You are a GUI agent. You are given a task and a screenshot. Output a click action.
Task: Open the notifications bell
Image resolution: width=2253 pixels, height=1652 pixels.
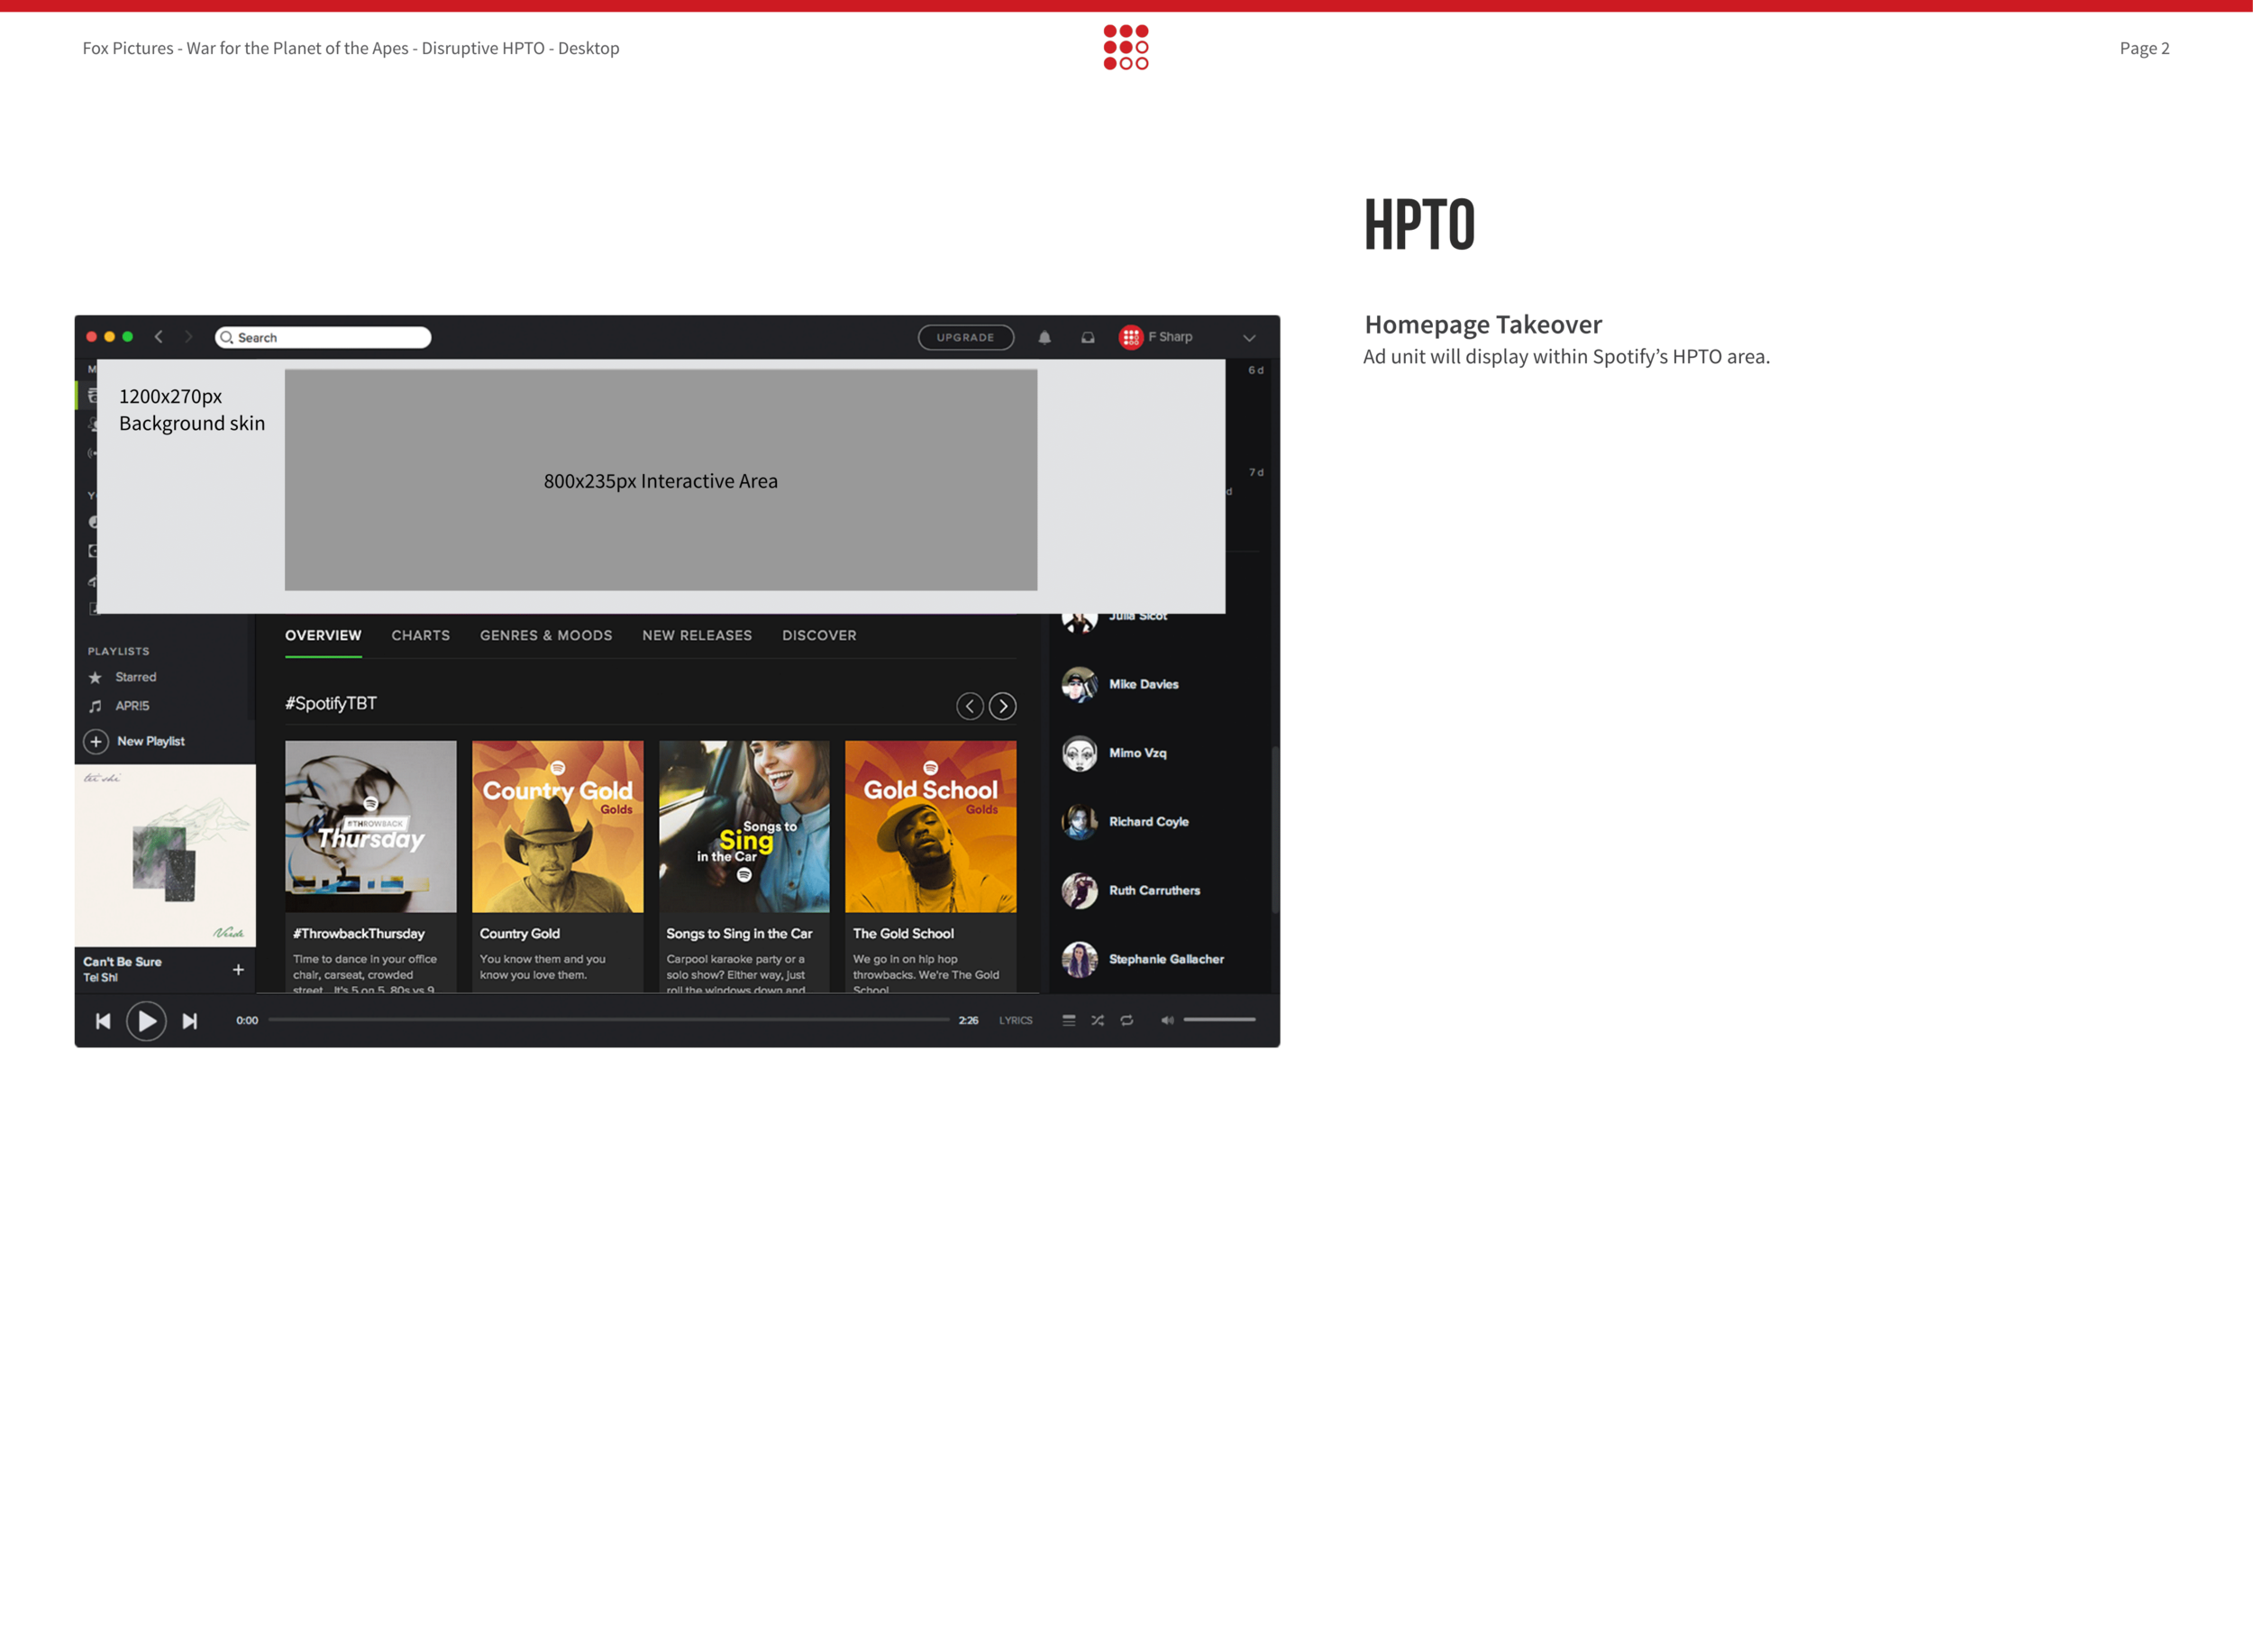[1044, 338]
